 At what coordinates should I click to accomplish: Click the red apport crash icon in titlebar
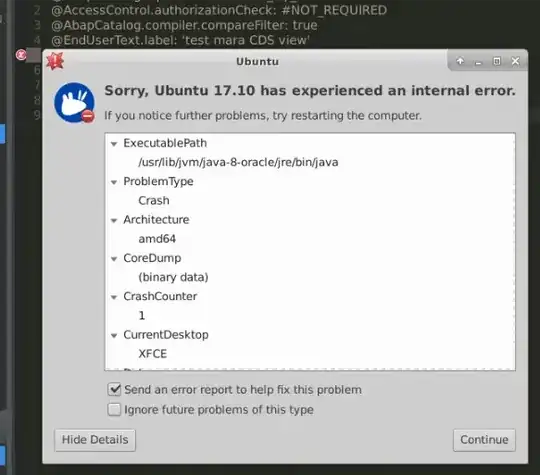(x=55, y=61)
